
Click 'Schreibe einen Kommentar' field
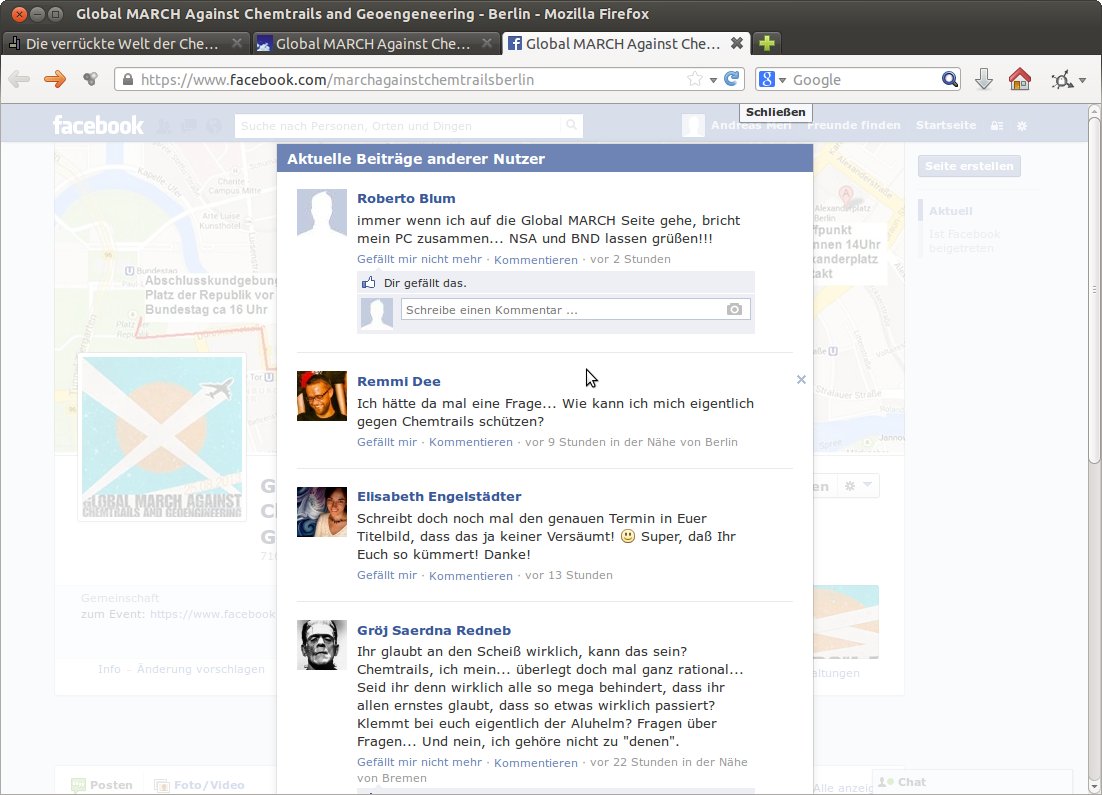pos(576,309)
